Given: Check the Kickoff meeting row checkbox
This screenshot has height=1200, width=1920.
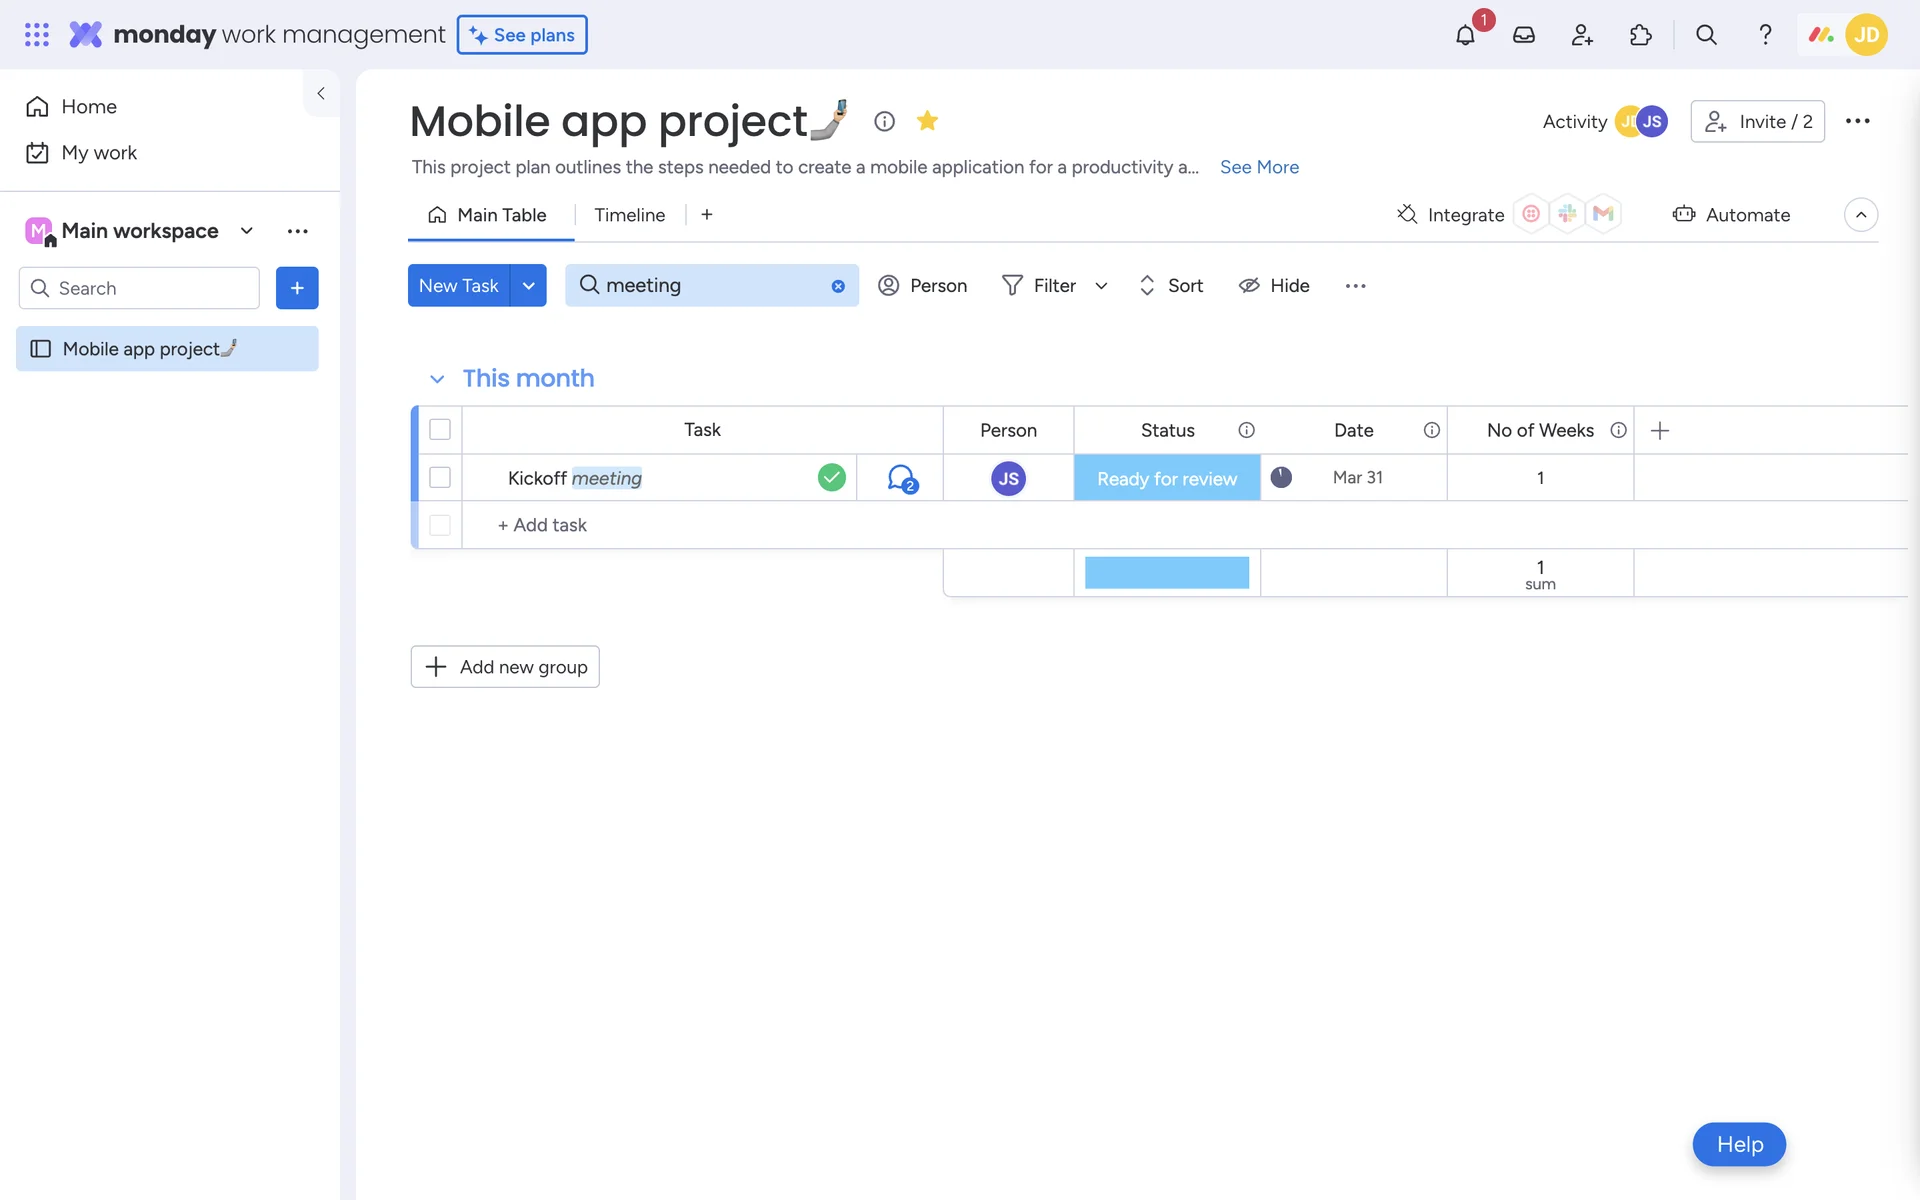Looking at the screenshot, I should pyautogui.click(x=440, y=478).
